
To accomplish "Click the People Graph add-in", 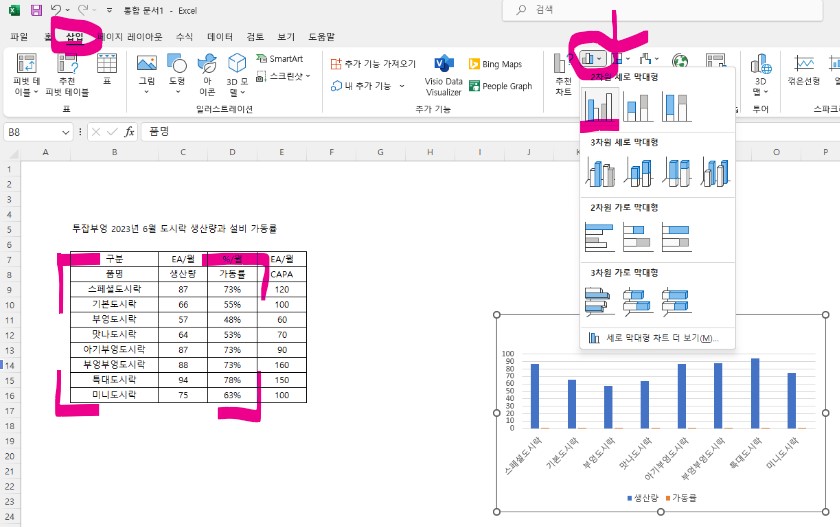I will 501,86.
